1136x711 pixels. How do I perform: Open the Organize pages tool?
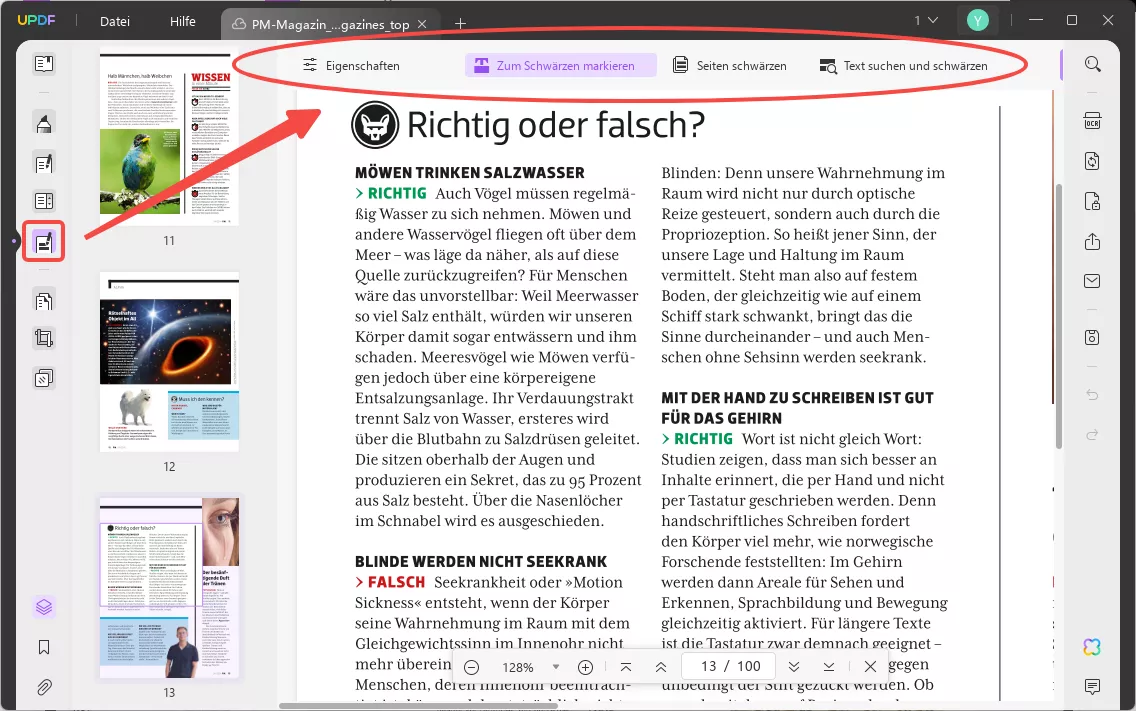[43, 300]
